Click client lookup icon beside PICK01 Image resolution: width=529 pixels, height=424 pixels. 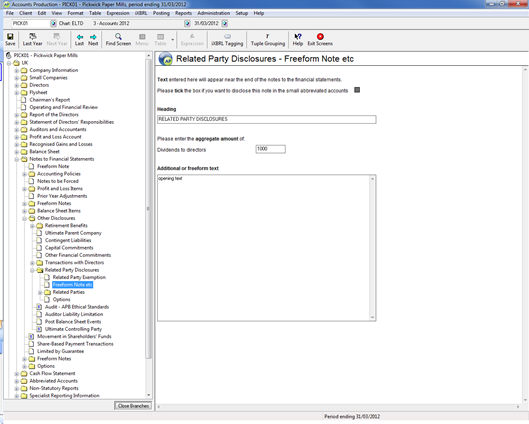click(x=53, y=23)
